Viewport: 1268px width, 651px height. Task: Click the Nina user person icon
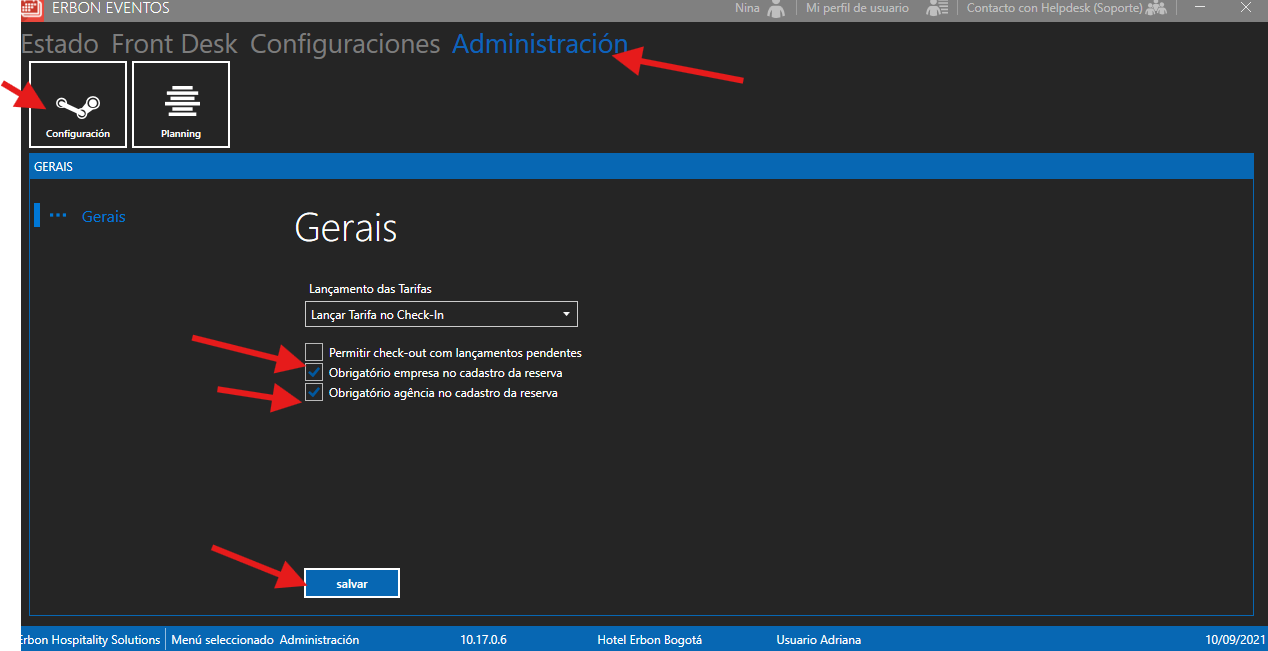tap(776, 9)
